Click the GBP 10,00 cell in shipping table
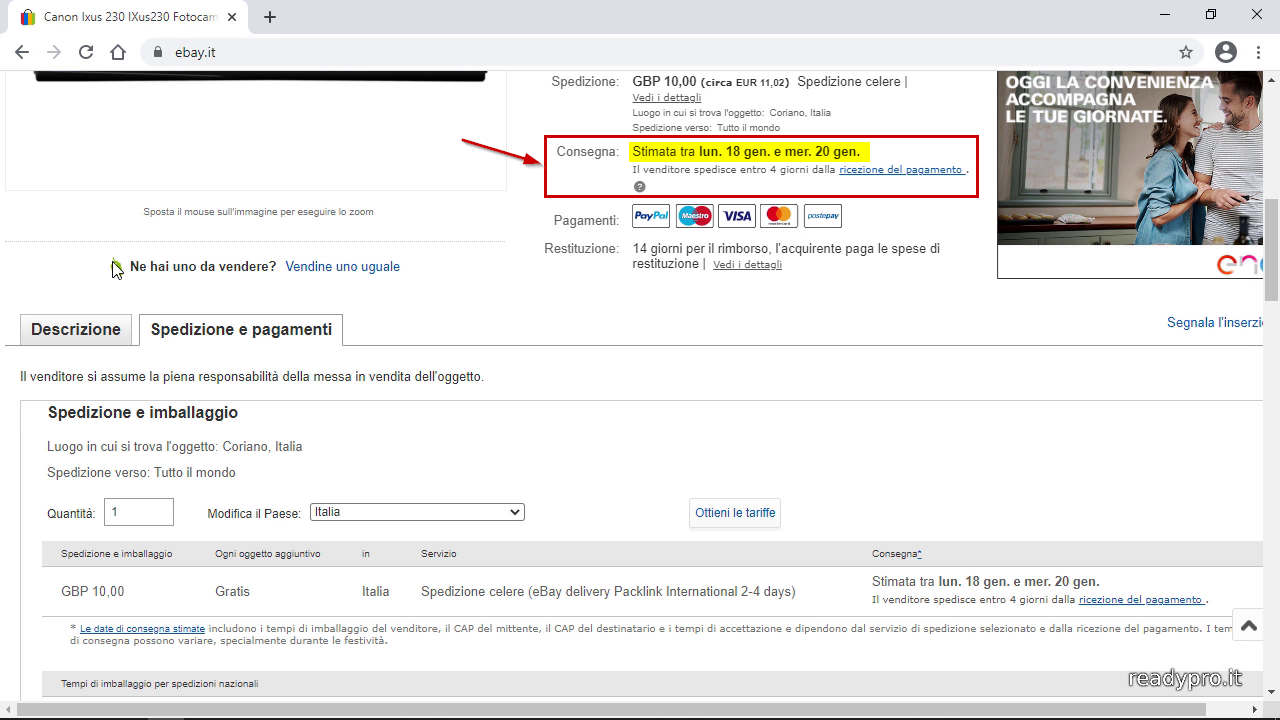Screen dimensions: 1280x720 pyautogui.click(x=93, y=592)
